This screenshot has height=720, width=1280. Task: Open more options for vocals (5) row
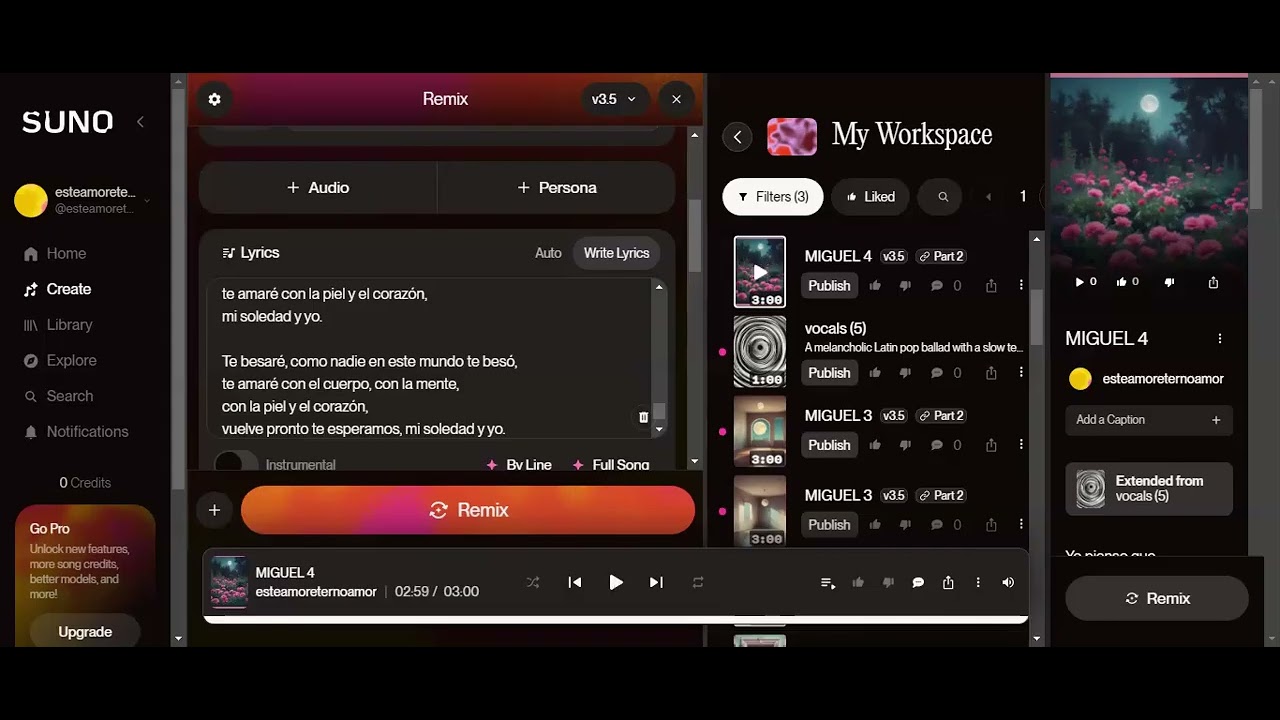point(1021,372)
